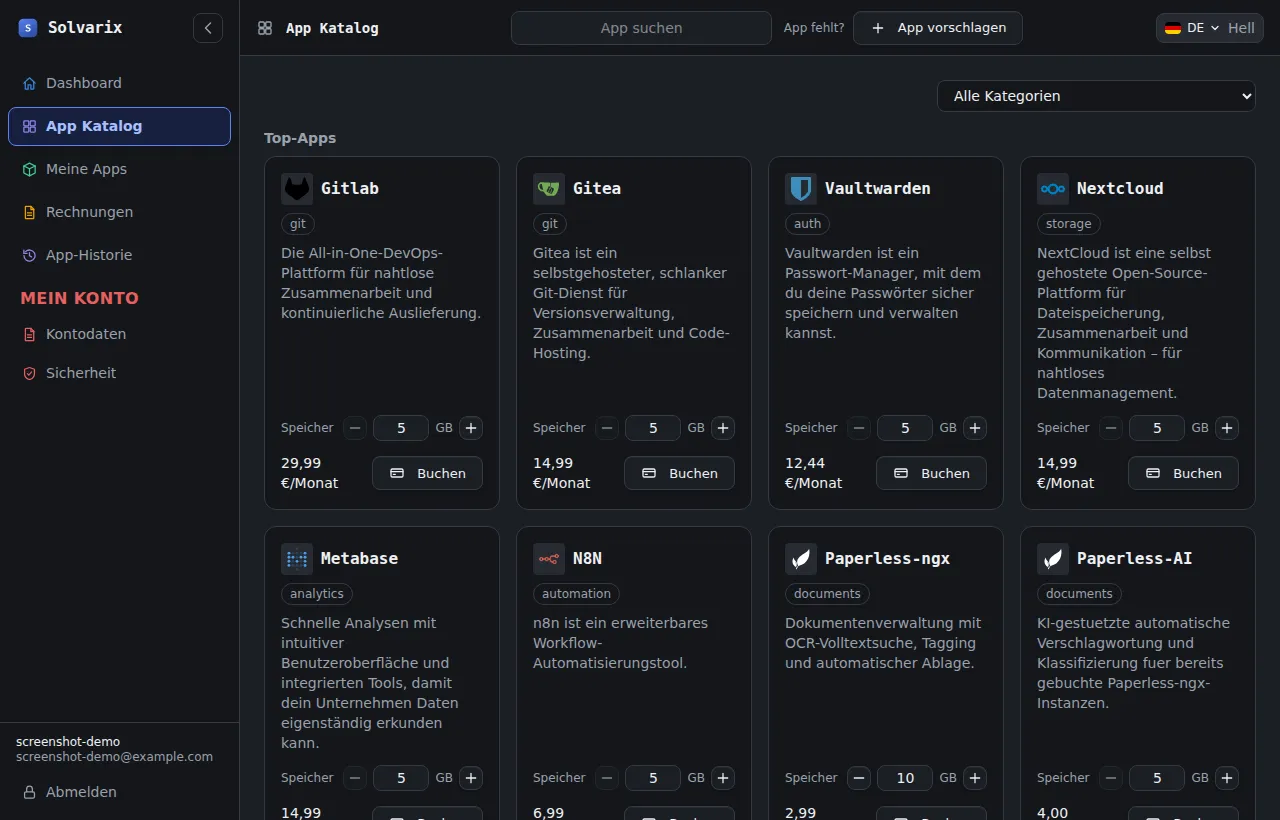The image size is (1280, 820).
Task: Click the Gitlab fox logo icon
Action: [x=297, y=189]
